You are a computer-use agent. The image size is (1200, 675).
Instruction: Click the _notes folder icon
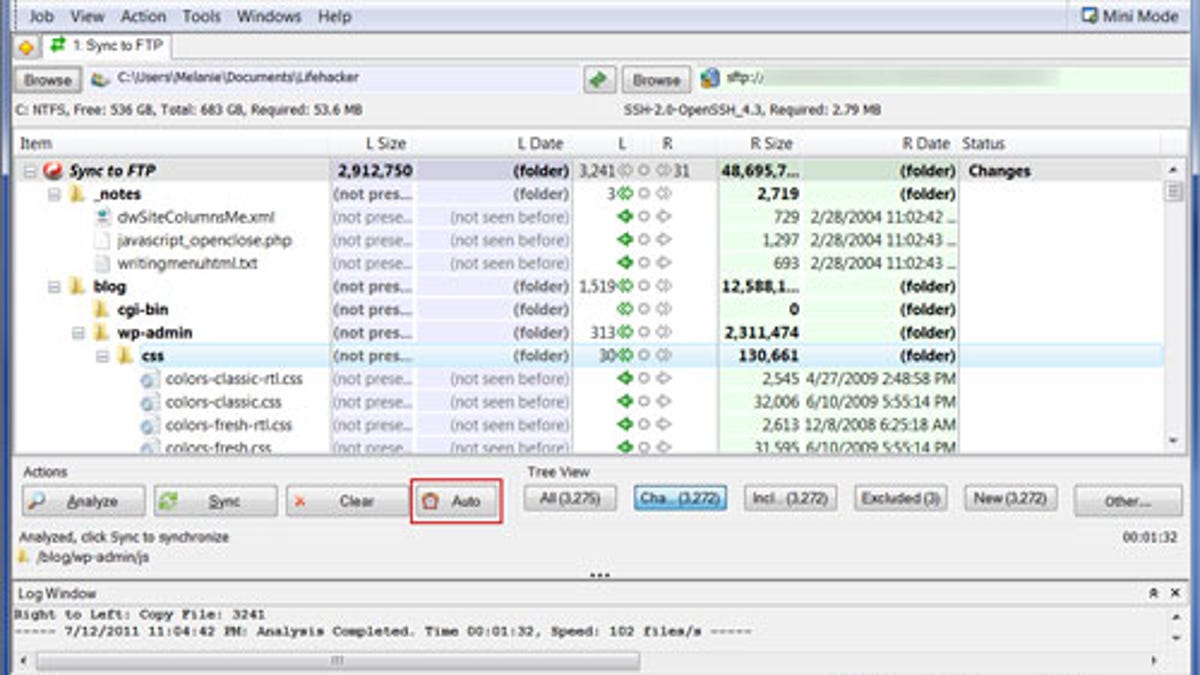tap(77, 194)
